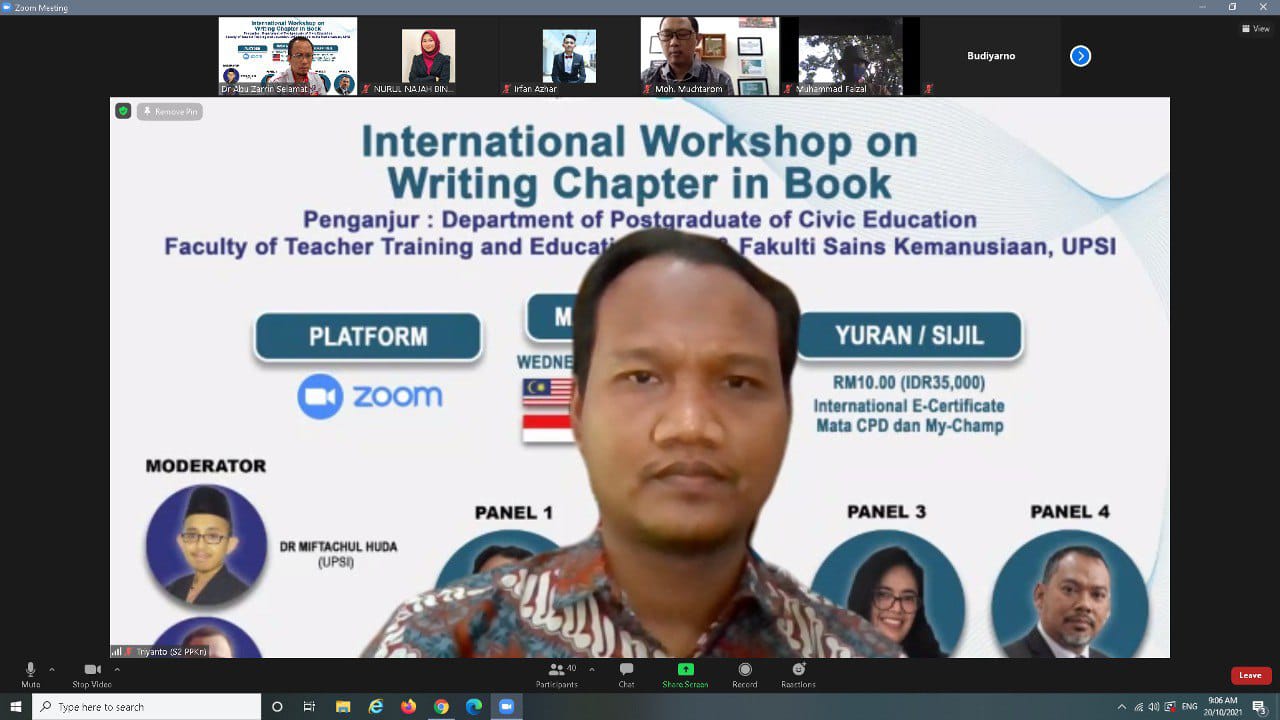
Task: Click Remove Pin on the pinned video
Action: click(170, 112)
